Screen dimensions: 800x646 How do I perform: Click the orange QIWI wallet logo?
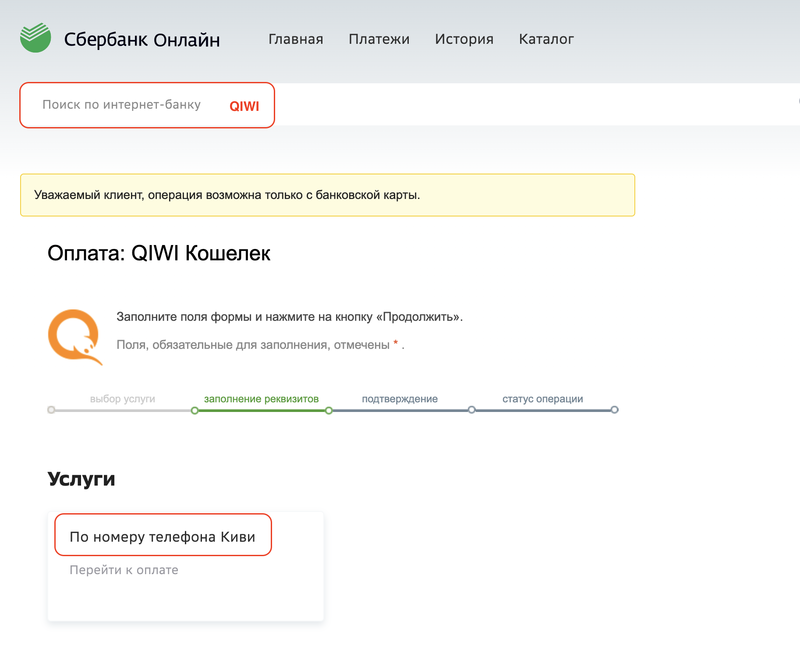75,337
